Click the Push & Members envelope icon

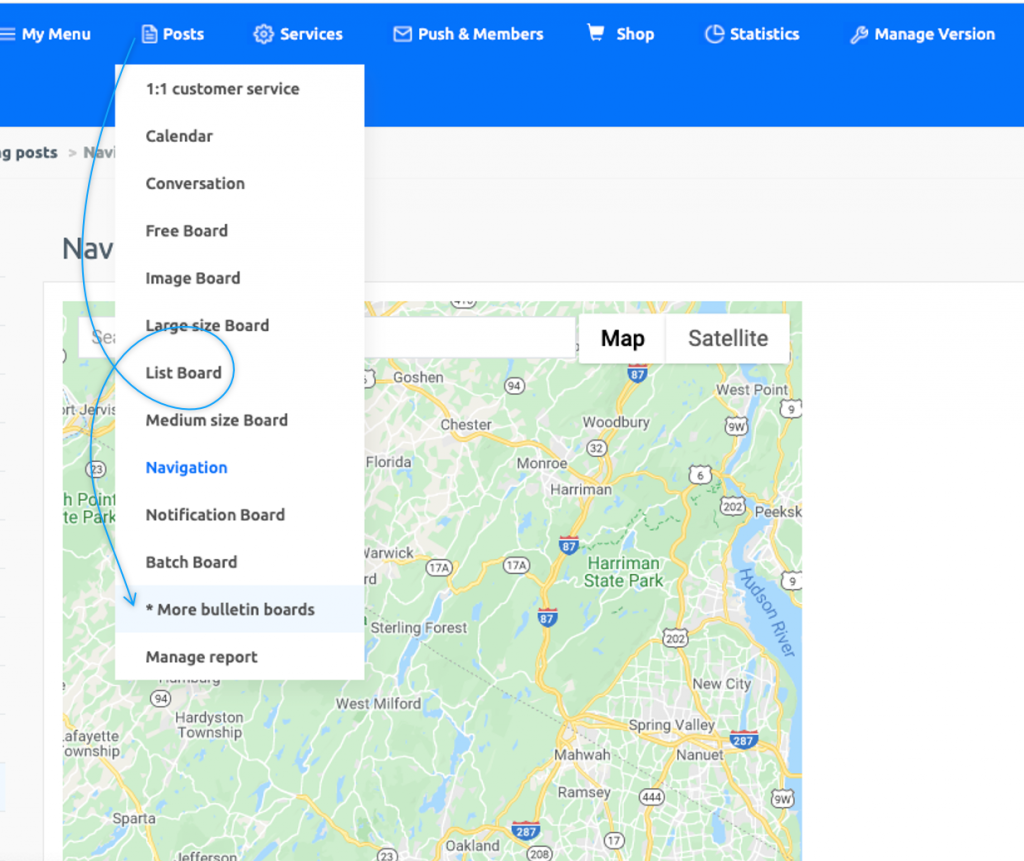(x=400, y=33)
